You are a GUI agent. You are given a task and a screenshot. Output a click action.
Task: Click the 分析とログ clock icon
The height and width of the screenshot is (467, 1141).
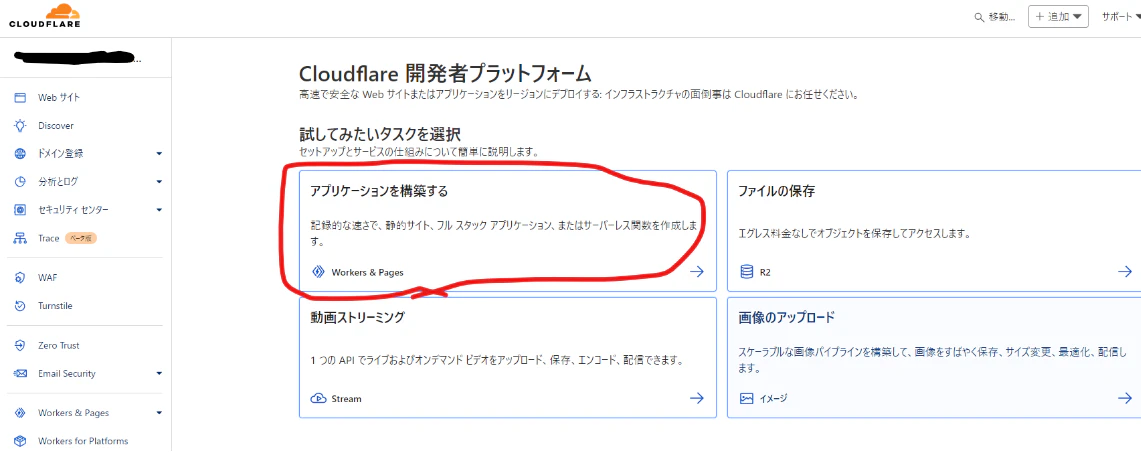[x=20, y=182]
